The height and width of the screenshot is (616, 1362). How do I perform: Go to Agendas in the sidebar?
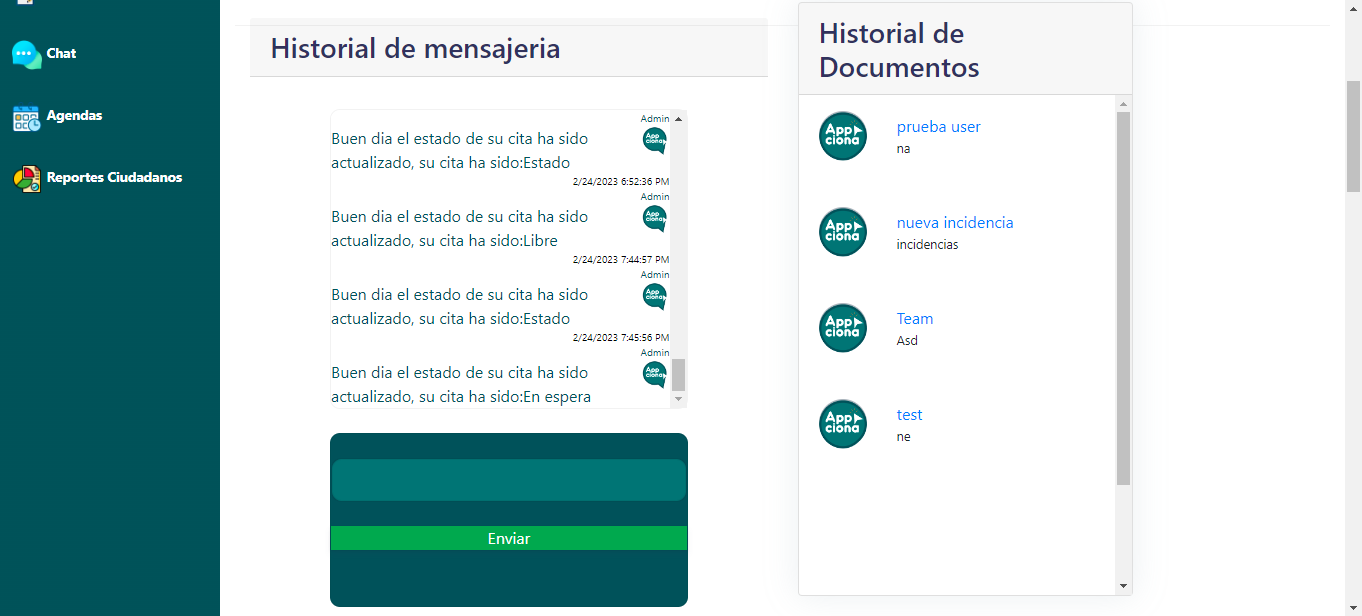click(x=74, y=116)
